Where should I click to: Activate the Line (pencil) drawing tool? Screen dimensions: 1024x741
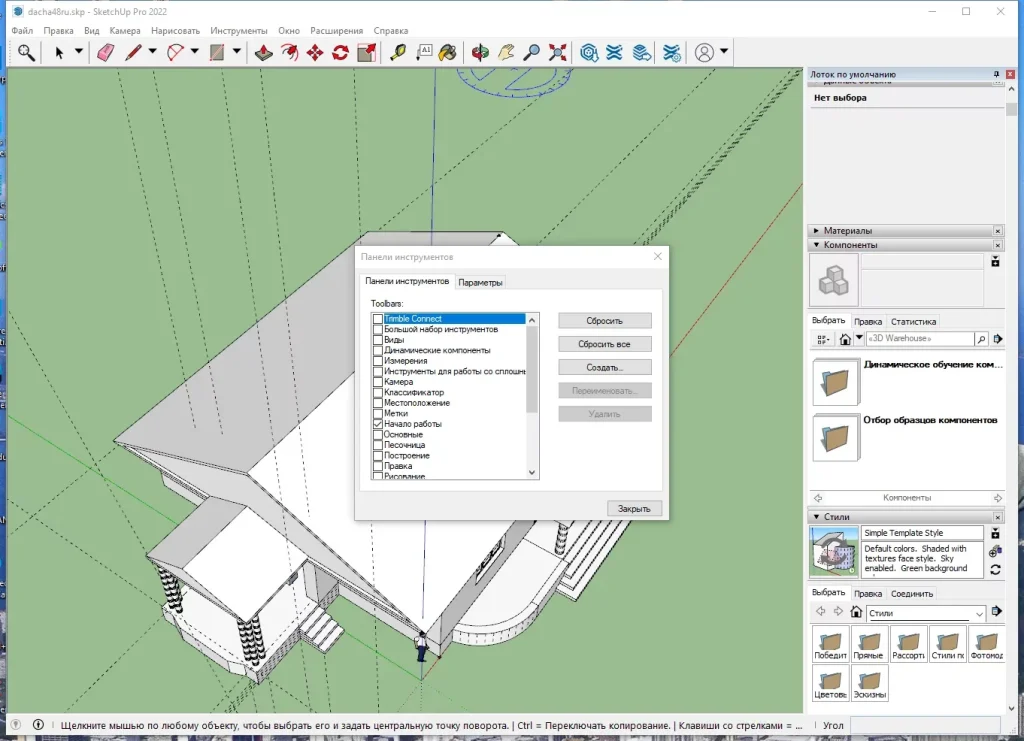135,51
